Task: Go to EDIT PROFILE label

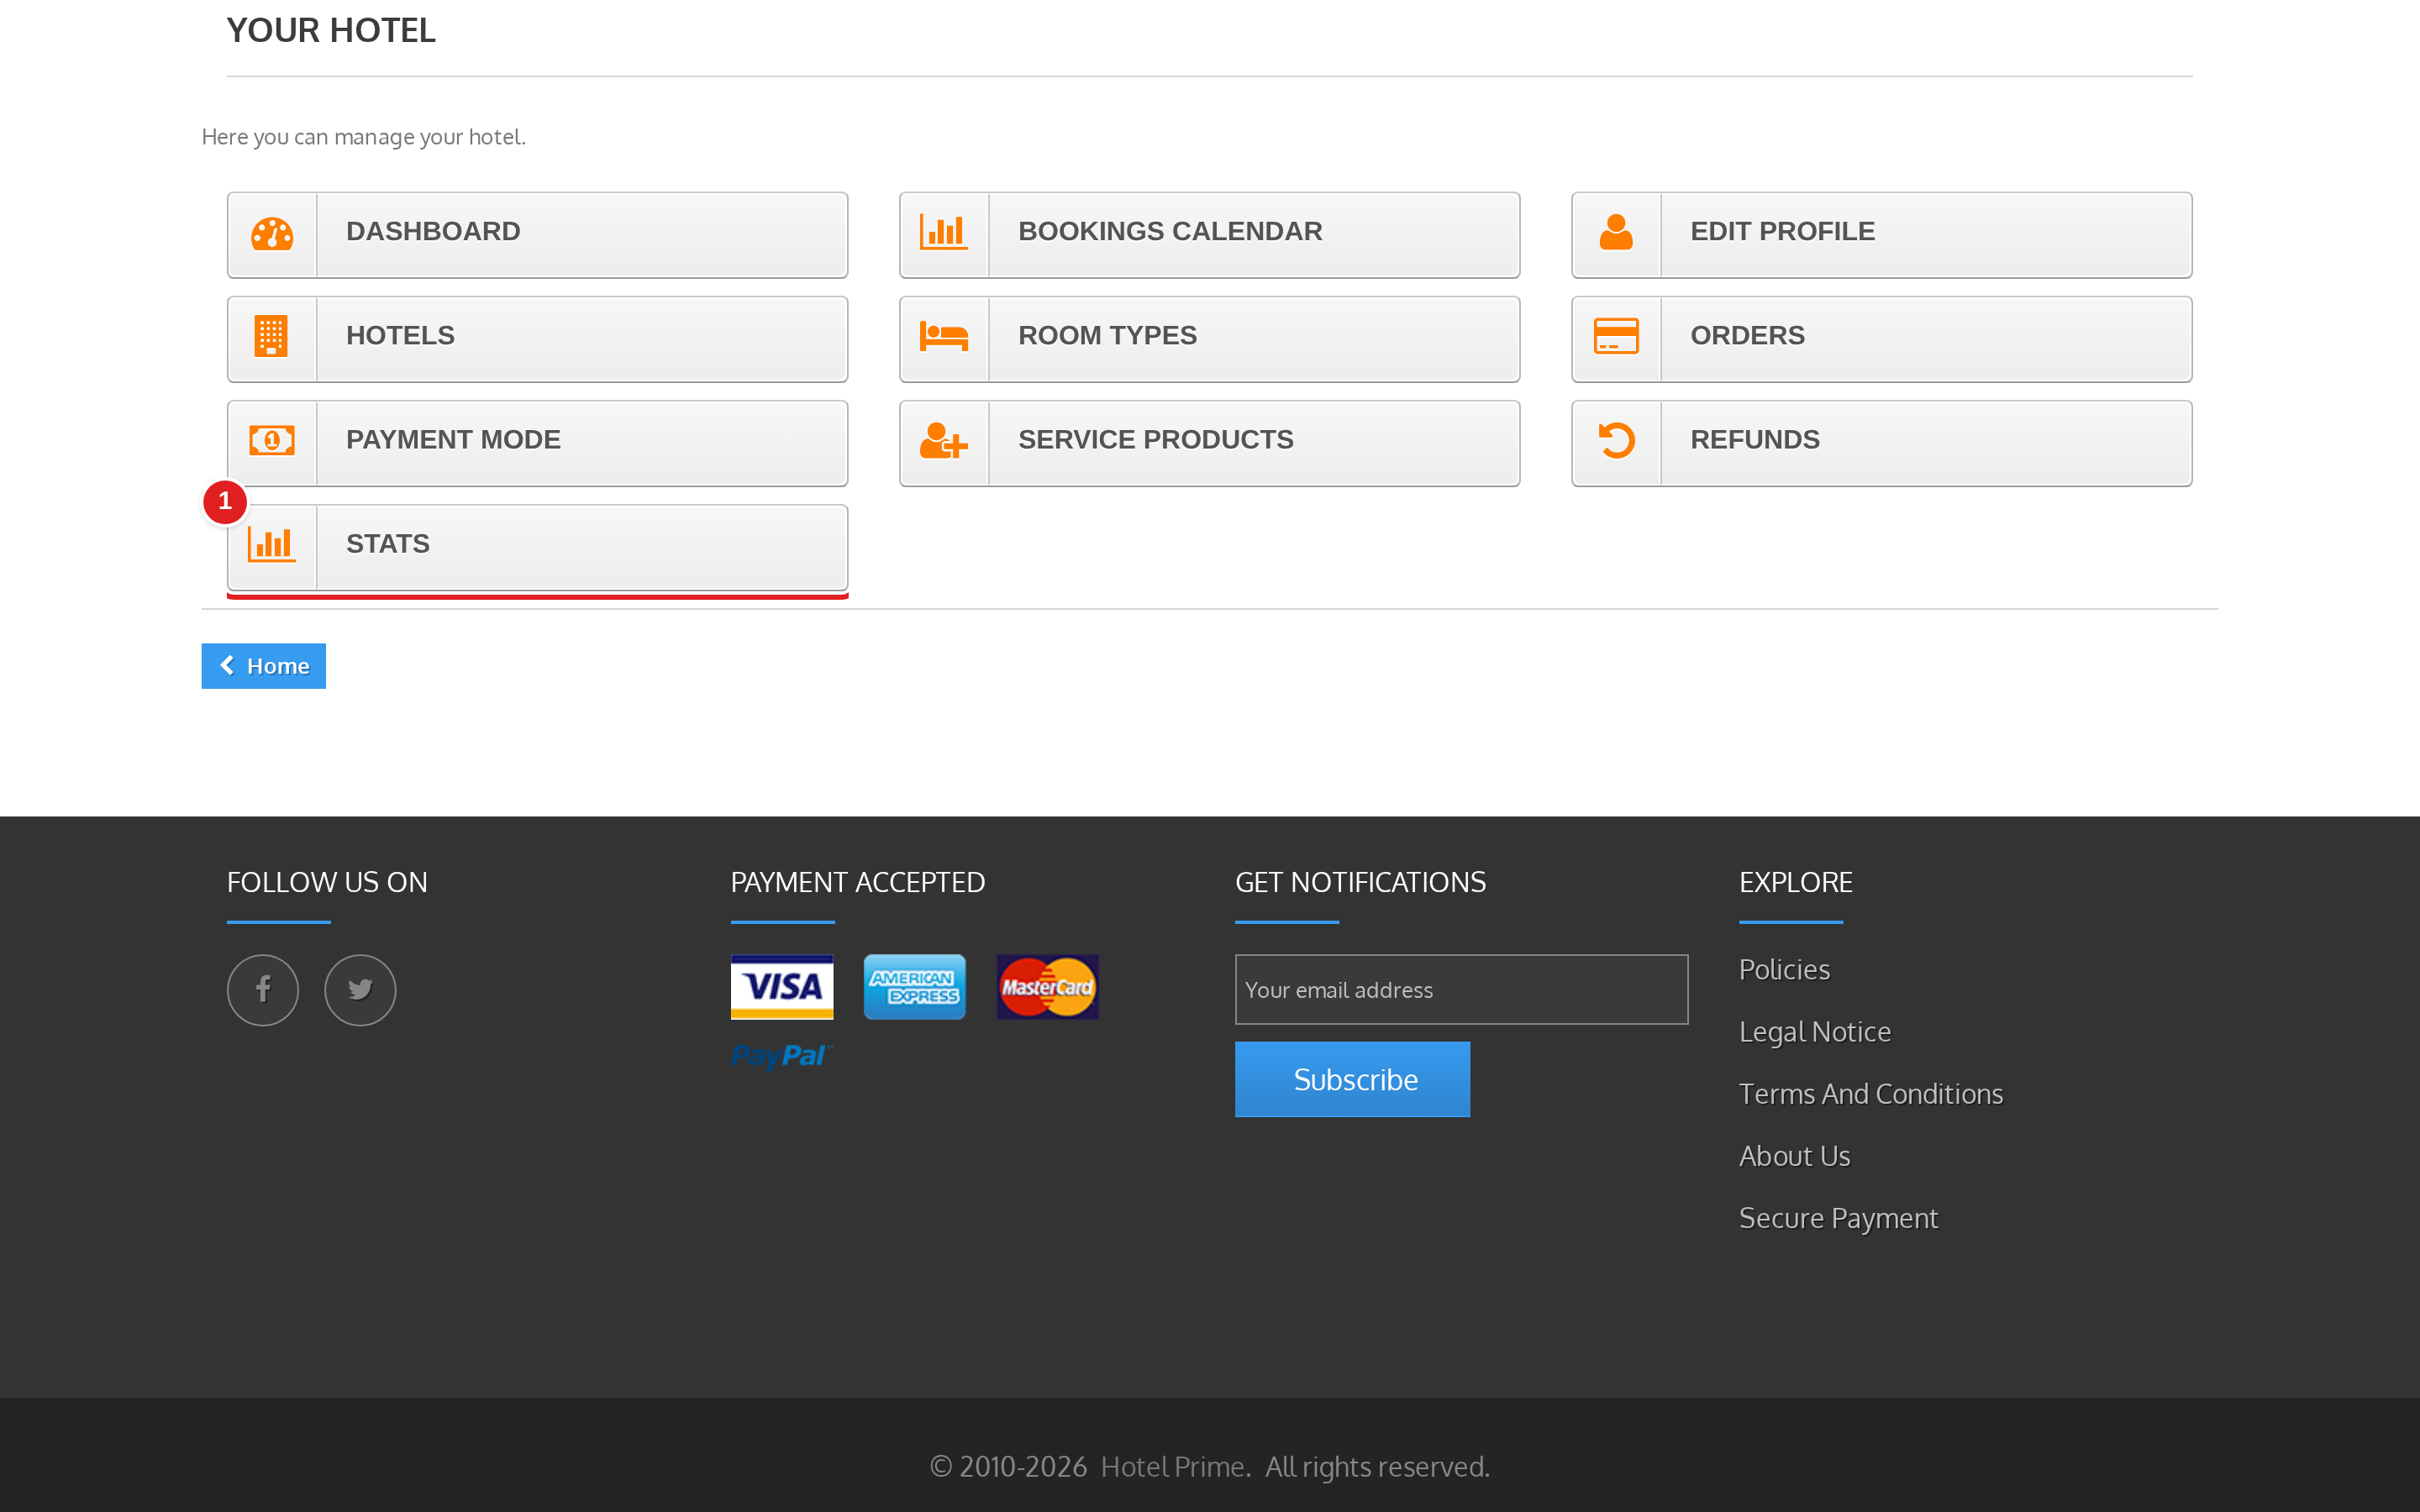Action: [1782, 231]
